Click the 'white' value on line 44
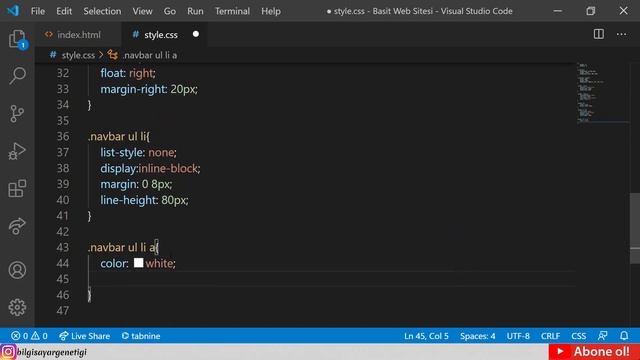640x360 pixels. (159, 263)
